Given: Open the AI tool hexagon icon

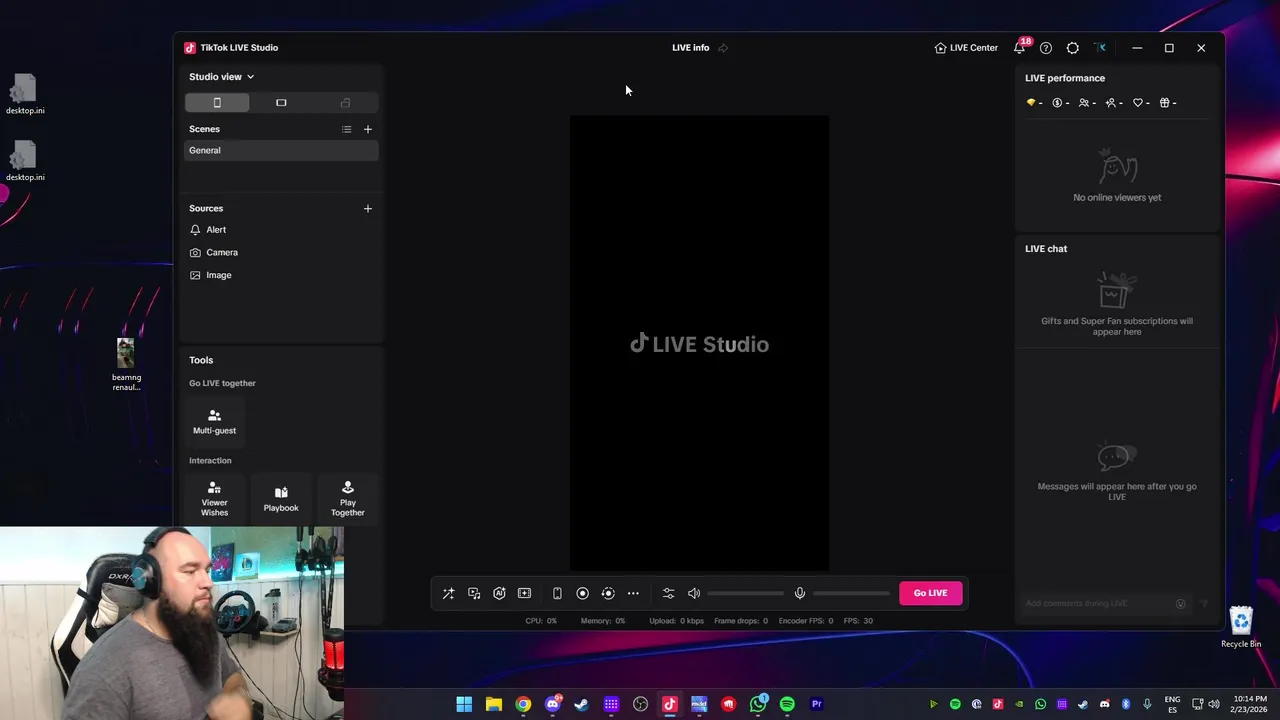Looking at the screenshot, I should click(x=499, y=593).
